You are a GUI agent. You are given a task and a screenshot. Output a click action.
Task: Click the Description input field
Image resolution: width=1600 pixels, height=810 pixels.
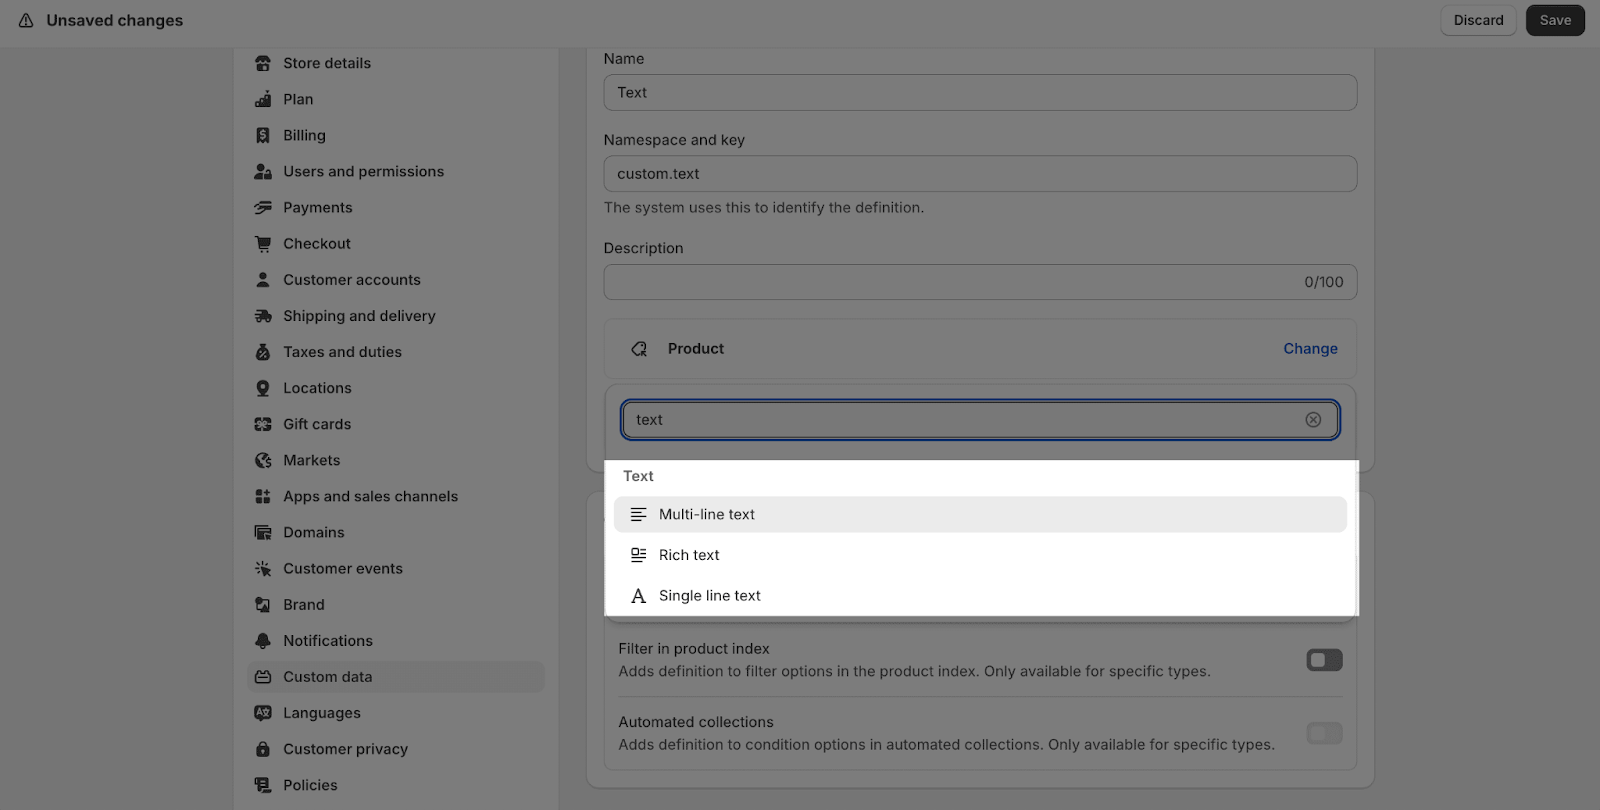pos(980,282)
